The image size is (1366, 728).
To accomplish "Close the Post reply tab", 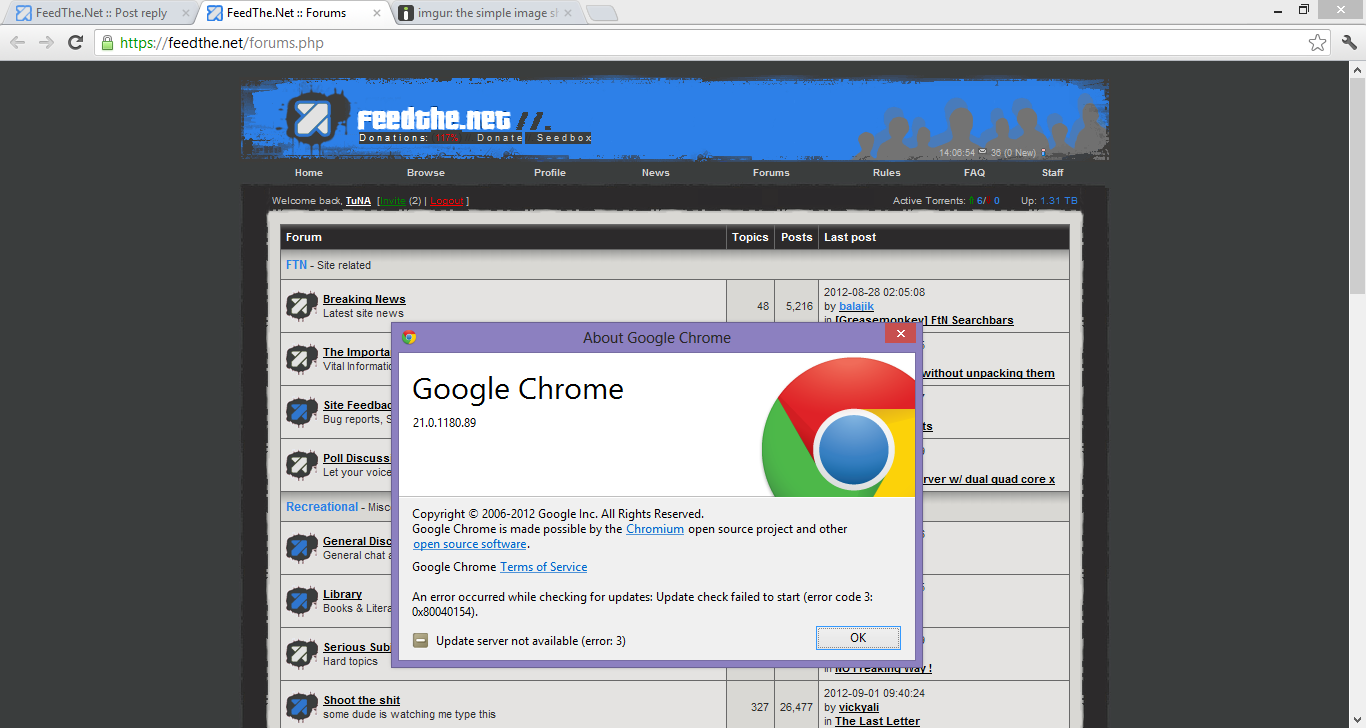I will [x=185, y=13].
